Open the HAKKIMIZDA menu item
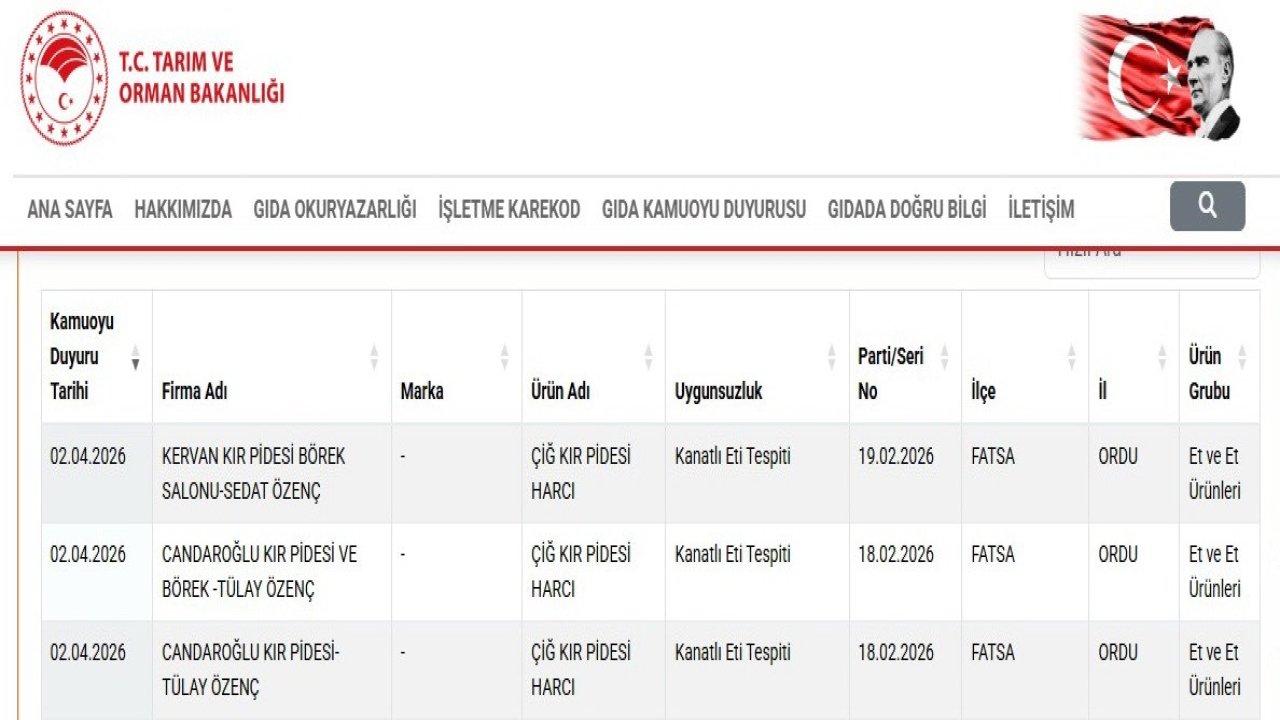This screenshot has height=720, width=1280. click(x=183, y=209)
